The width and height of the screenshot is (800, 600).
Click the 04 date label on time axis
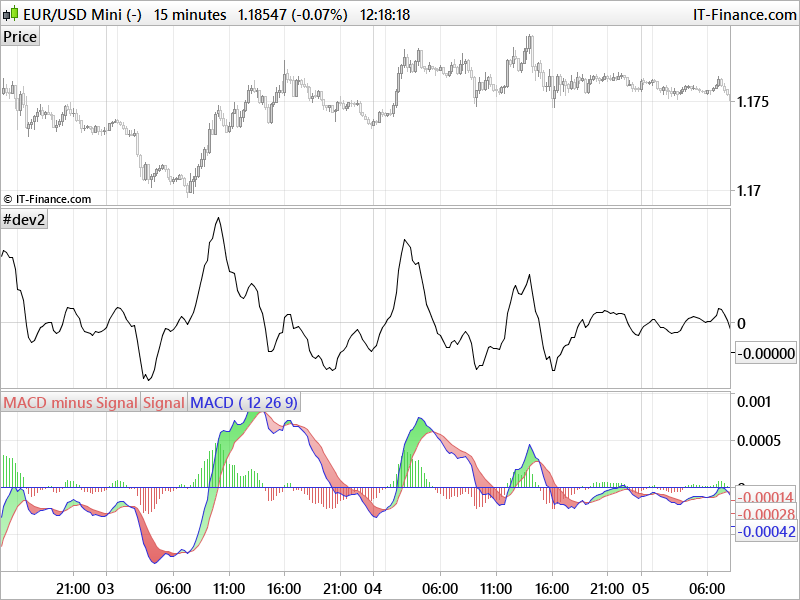click(x=373, y=589)
